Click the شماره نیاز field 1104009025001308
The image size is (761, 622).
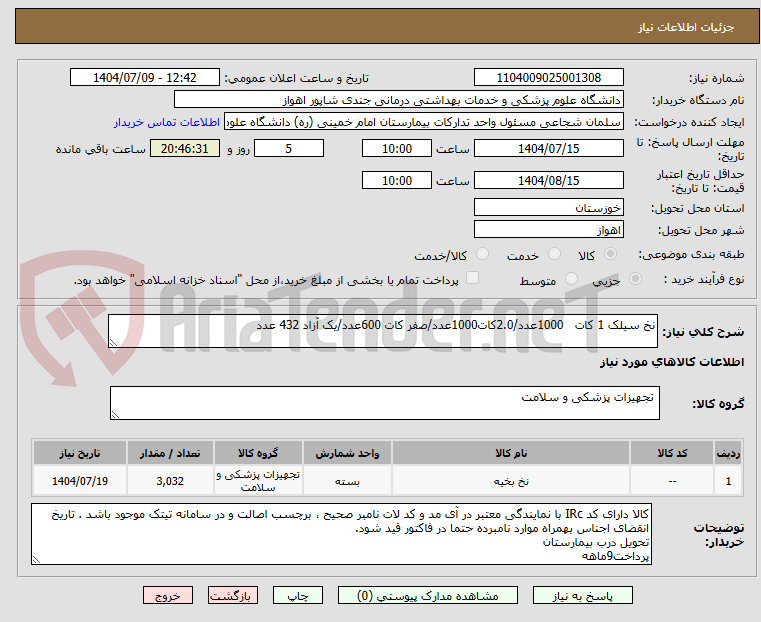[548, 78]
